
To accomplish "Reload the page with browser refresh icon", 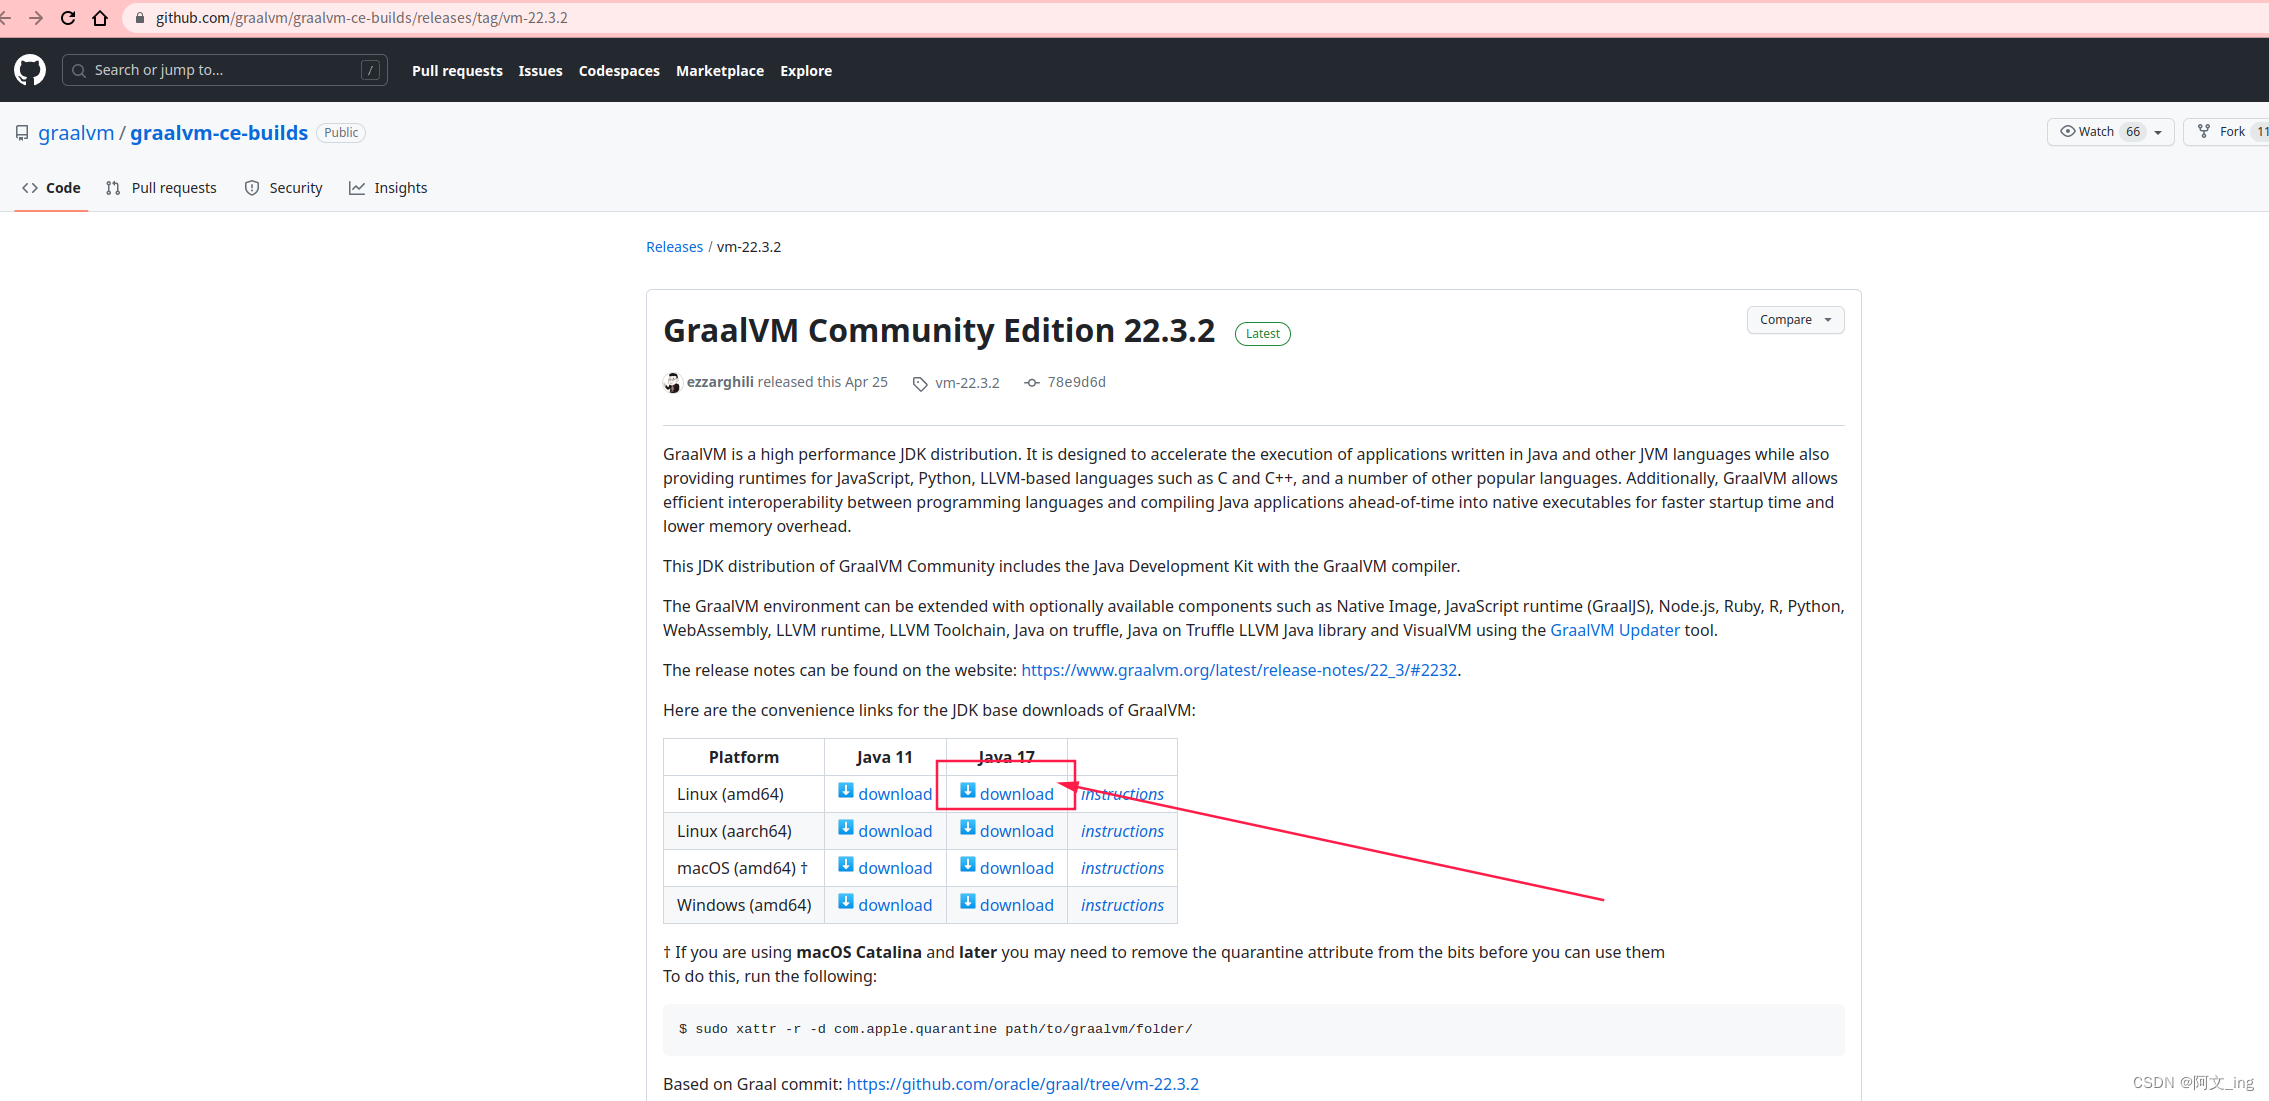I will (68, 18).
